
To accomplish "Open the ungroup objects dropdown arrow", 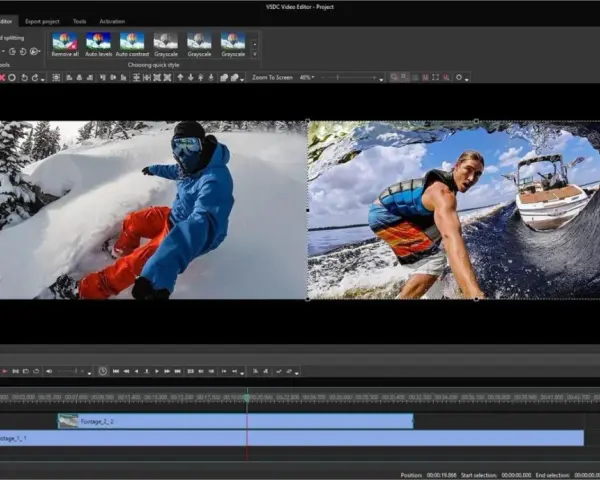I will pos(242,80).
